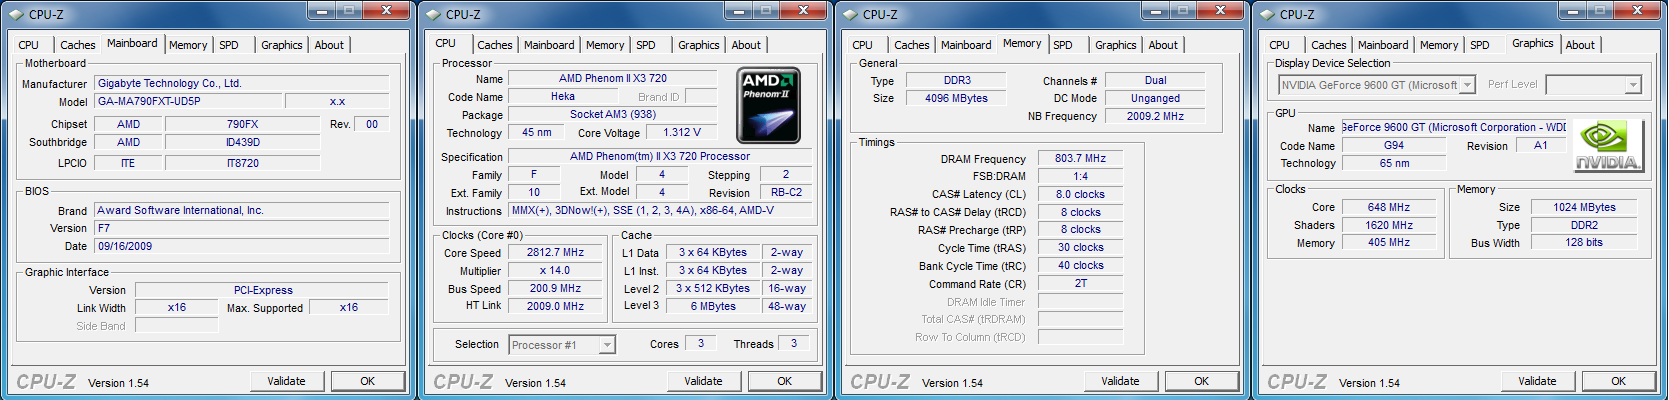
Task: Click the DRAM Frequency value field
Action: coord(1080,159)
